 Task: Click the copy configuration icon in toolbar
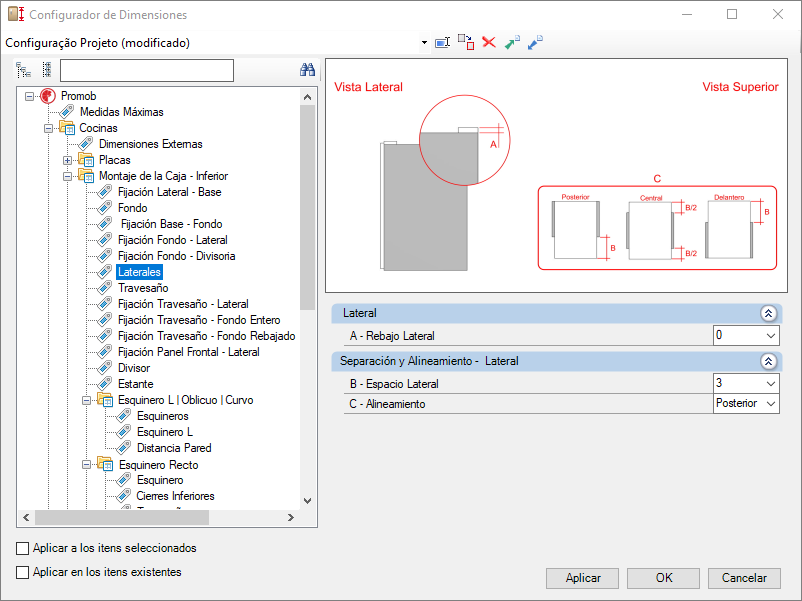[x=466, y=42]
